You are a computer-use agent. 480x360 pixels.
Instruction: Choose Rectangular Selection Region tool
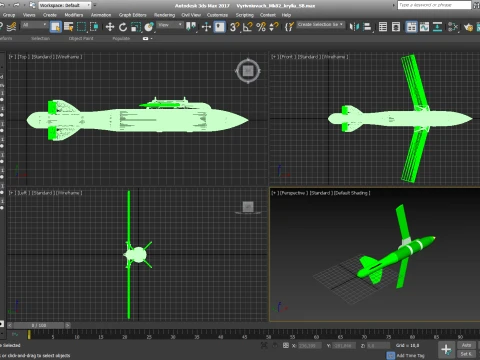pyautogui.click(x=82, y=27)
